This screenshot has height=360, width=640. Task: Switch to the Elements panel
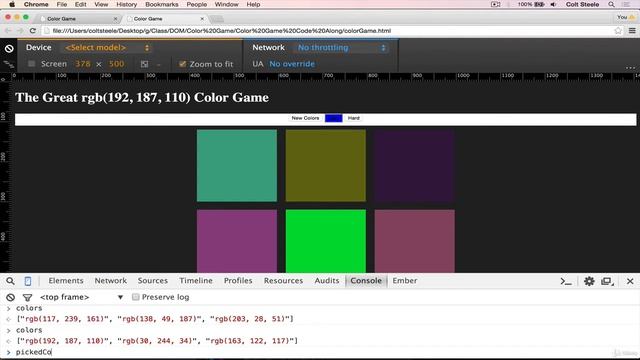coord(66,281)
